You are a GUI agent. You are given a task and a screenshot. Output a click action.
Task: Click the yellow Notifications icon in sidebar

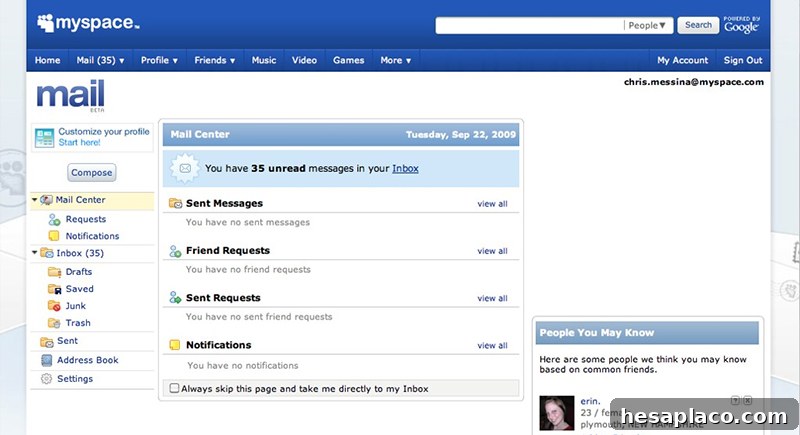tap(54, 236)
